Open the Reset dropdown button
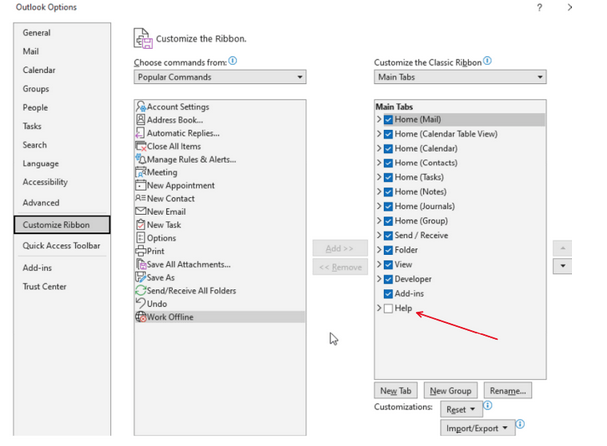607x446 pixels. click(x=461, y=409)
